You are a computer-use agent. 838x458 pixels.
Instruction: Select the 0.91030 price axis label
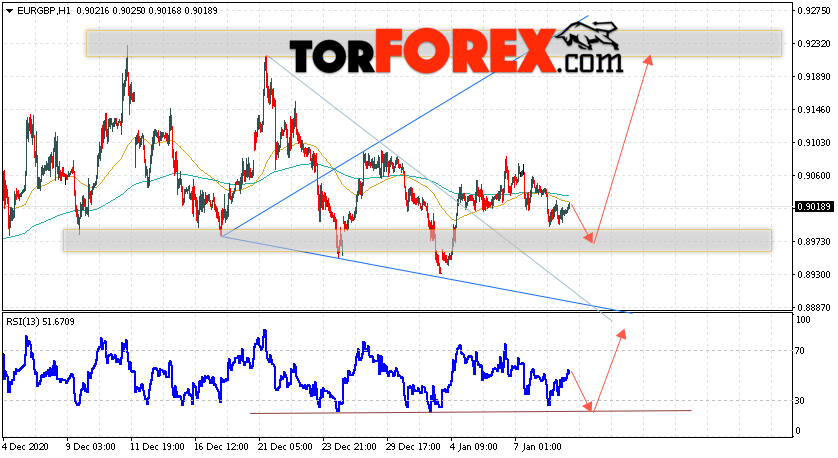(x=814, y=143)
